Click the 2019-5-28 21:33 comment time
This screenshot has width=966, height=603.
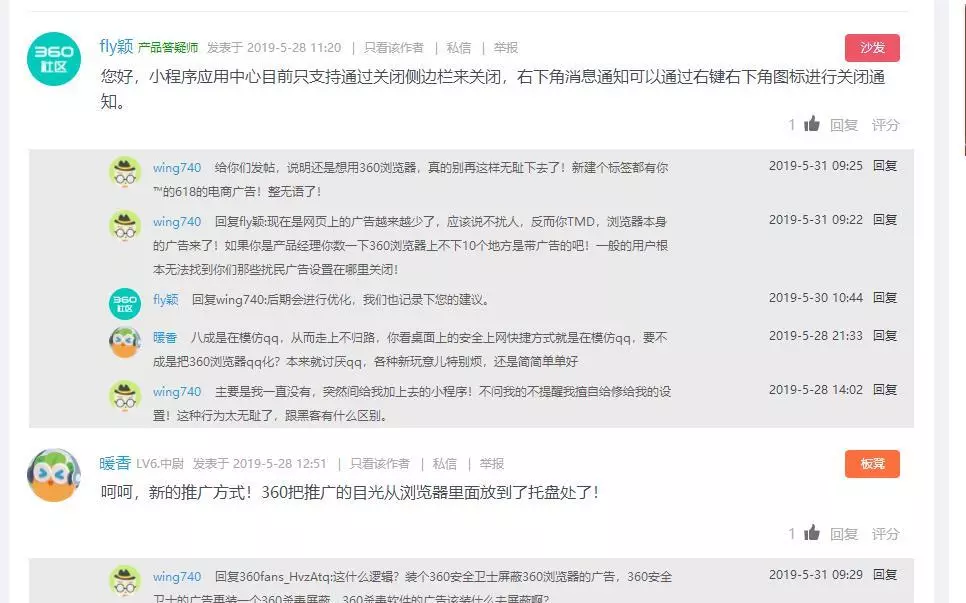tap(816, 336)
